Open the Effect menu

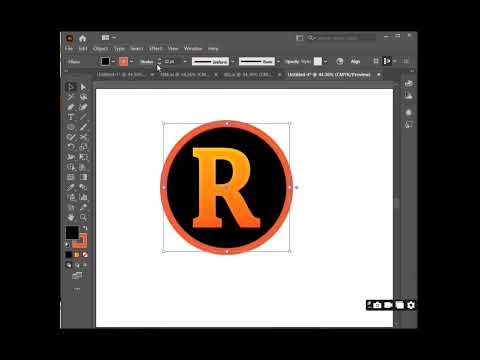coord(155,49)
